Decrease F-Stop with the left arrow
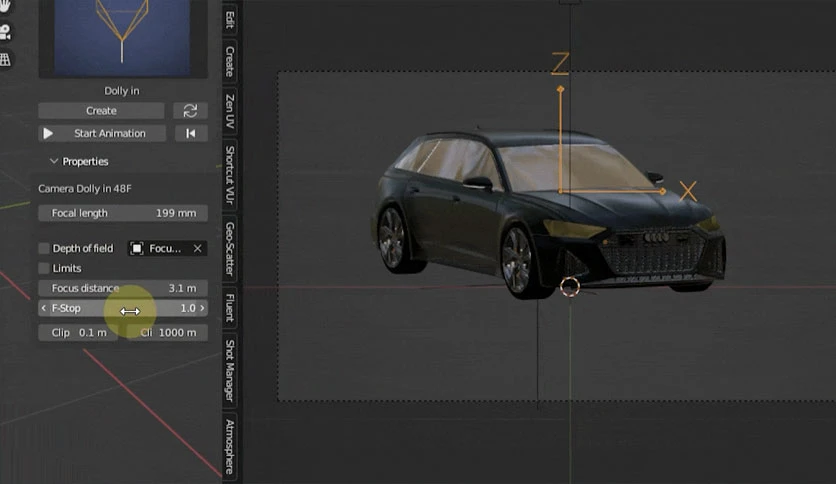 [44, 308]
